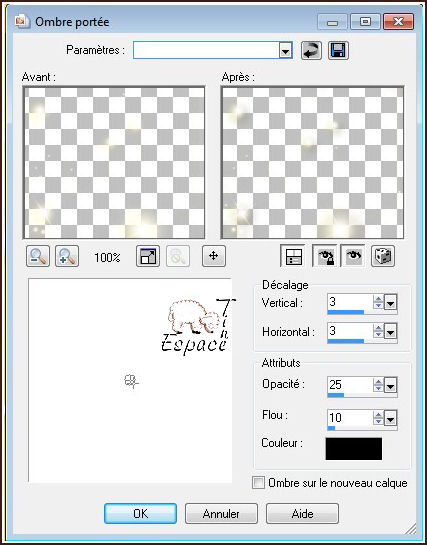427x545 pixels.
Task: Open the black Couleur swatch
Action: (x=354, y=449)
